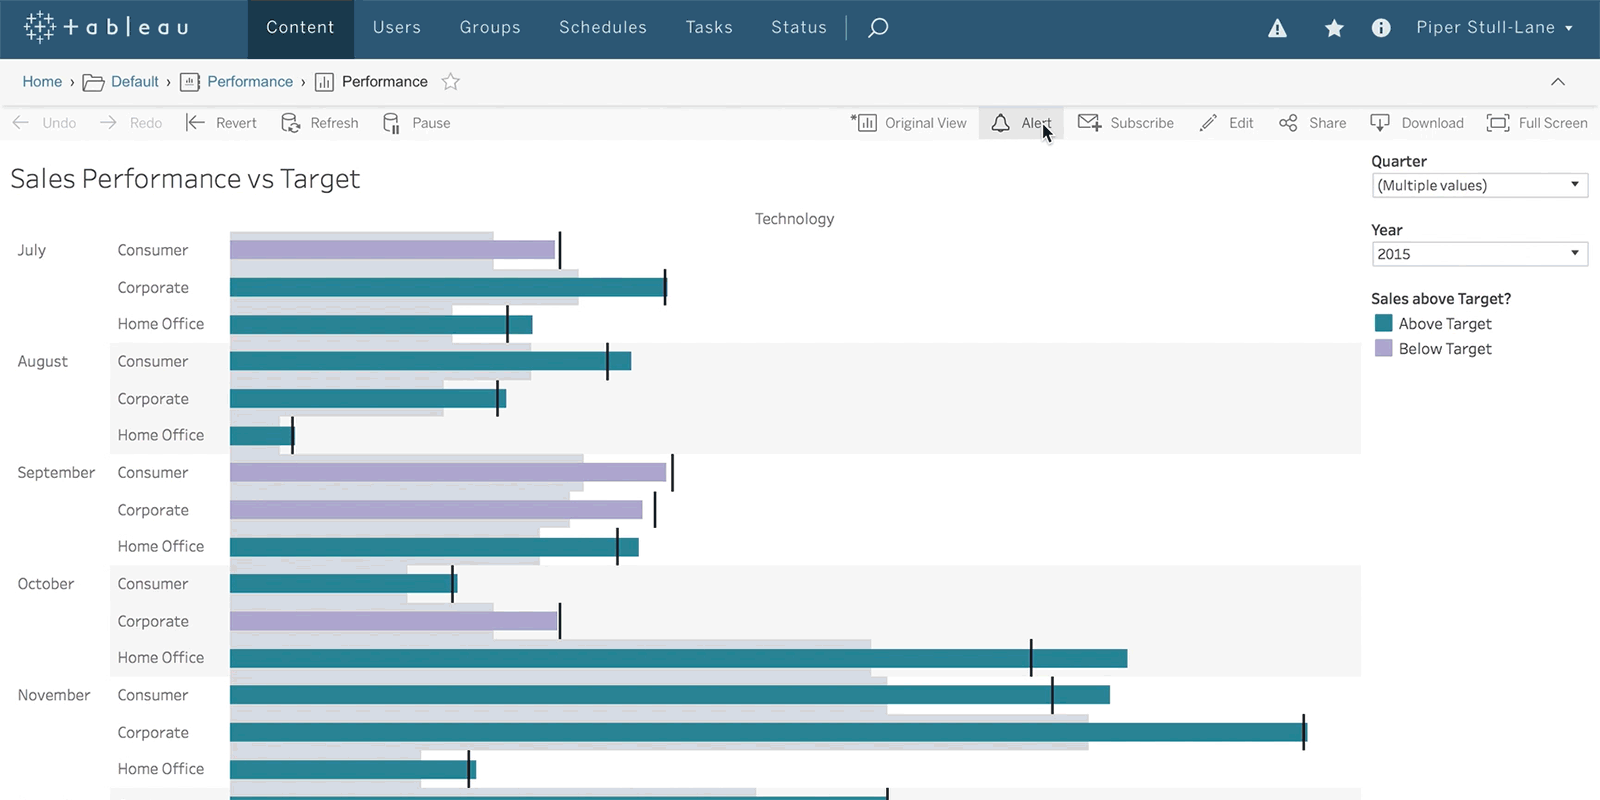Click the October Home Office teal bar

678,658
